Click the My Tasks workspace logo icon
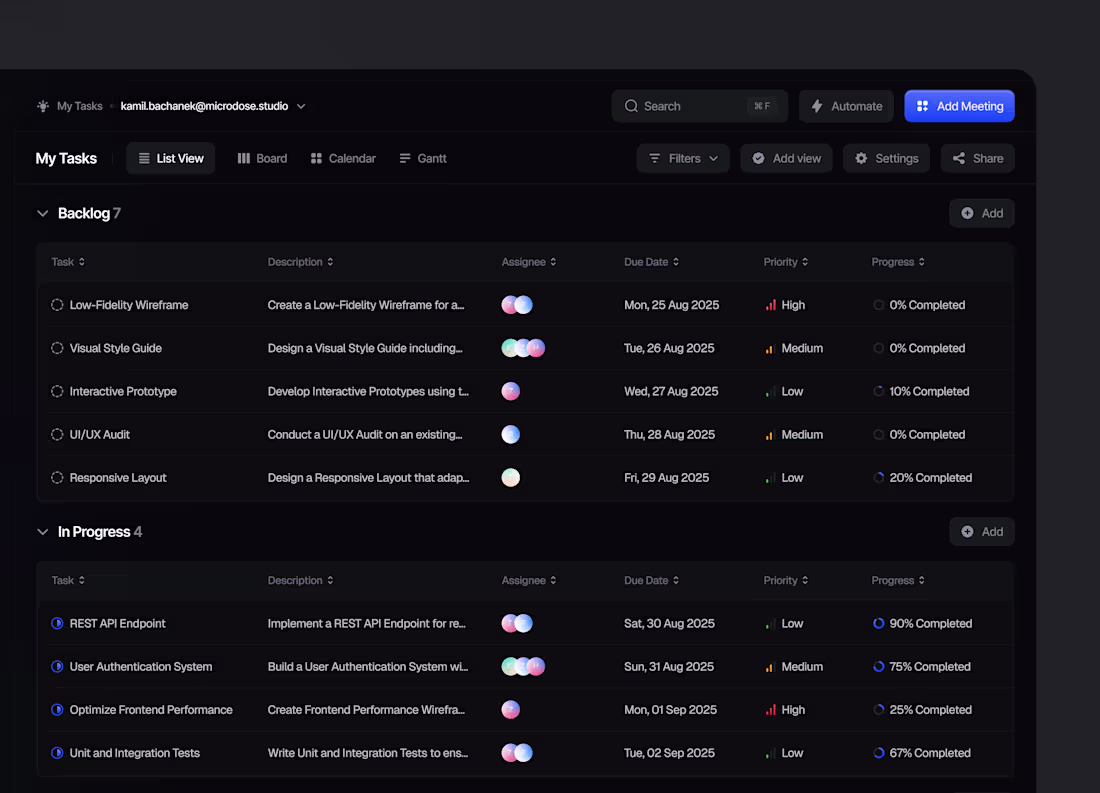The width and height of the screenshot is (1100, 793). coord(42,105)
